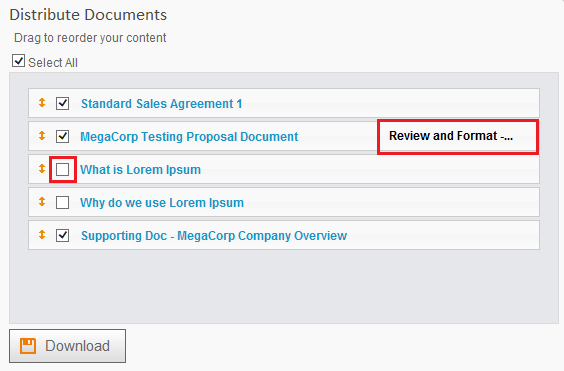Tick the Why do we use Lorem Ipsum checkbox
This screenshot has width=564, height=371.
coord(63,203)
